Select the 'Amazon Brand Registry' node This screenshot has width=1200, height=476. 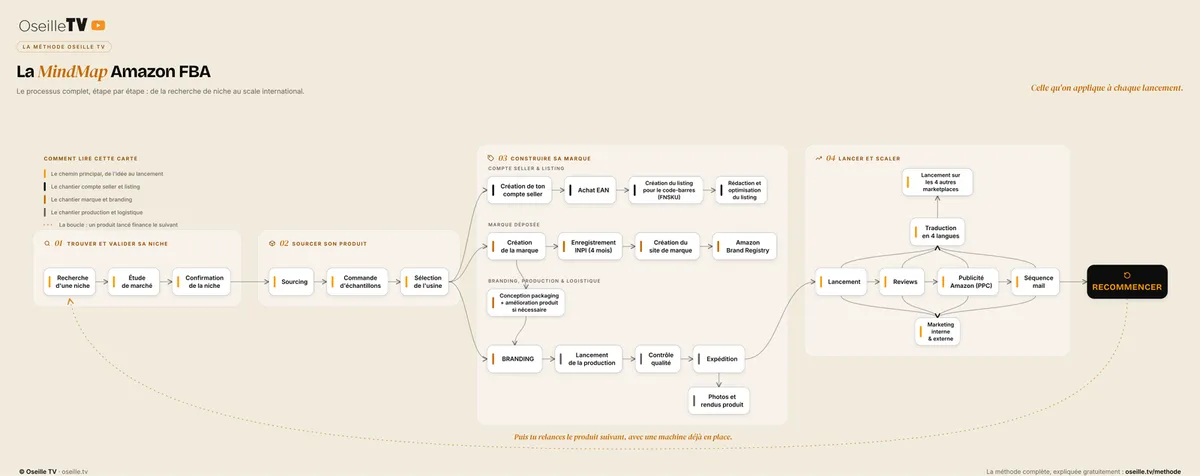tap(744, 247)
